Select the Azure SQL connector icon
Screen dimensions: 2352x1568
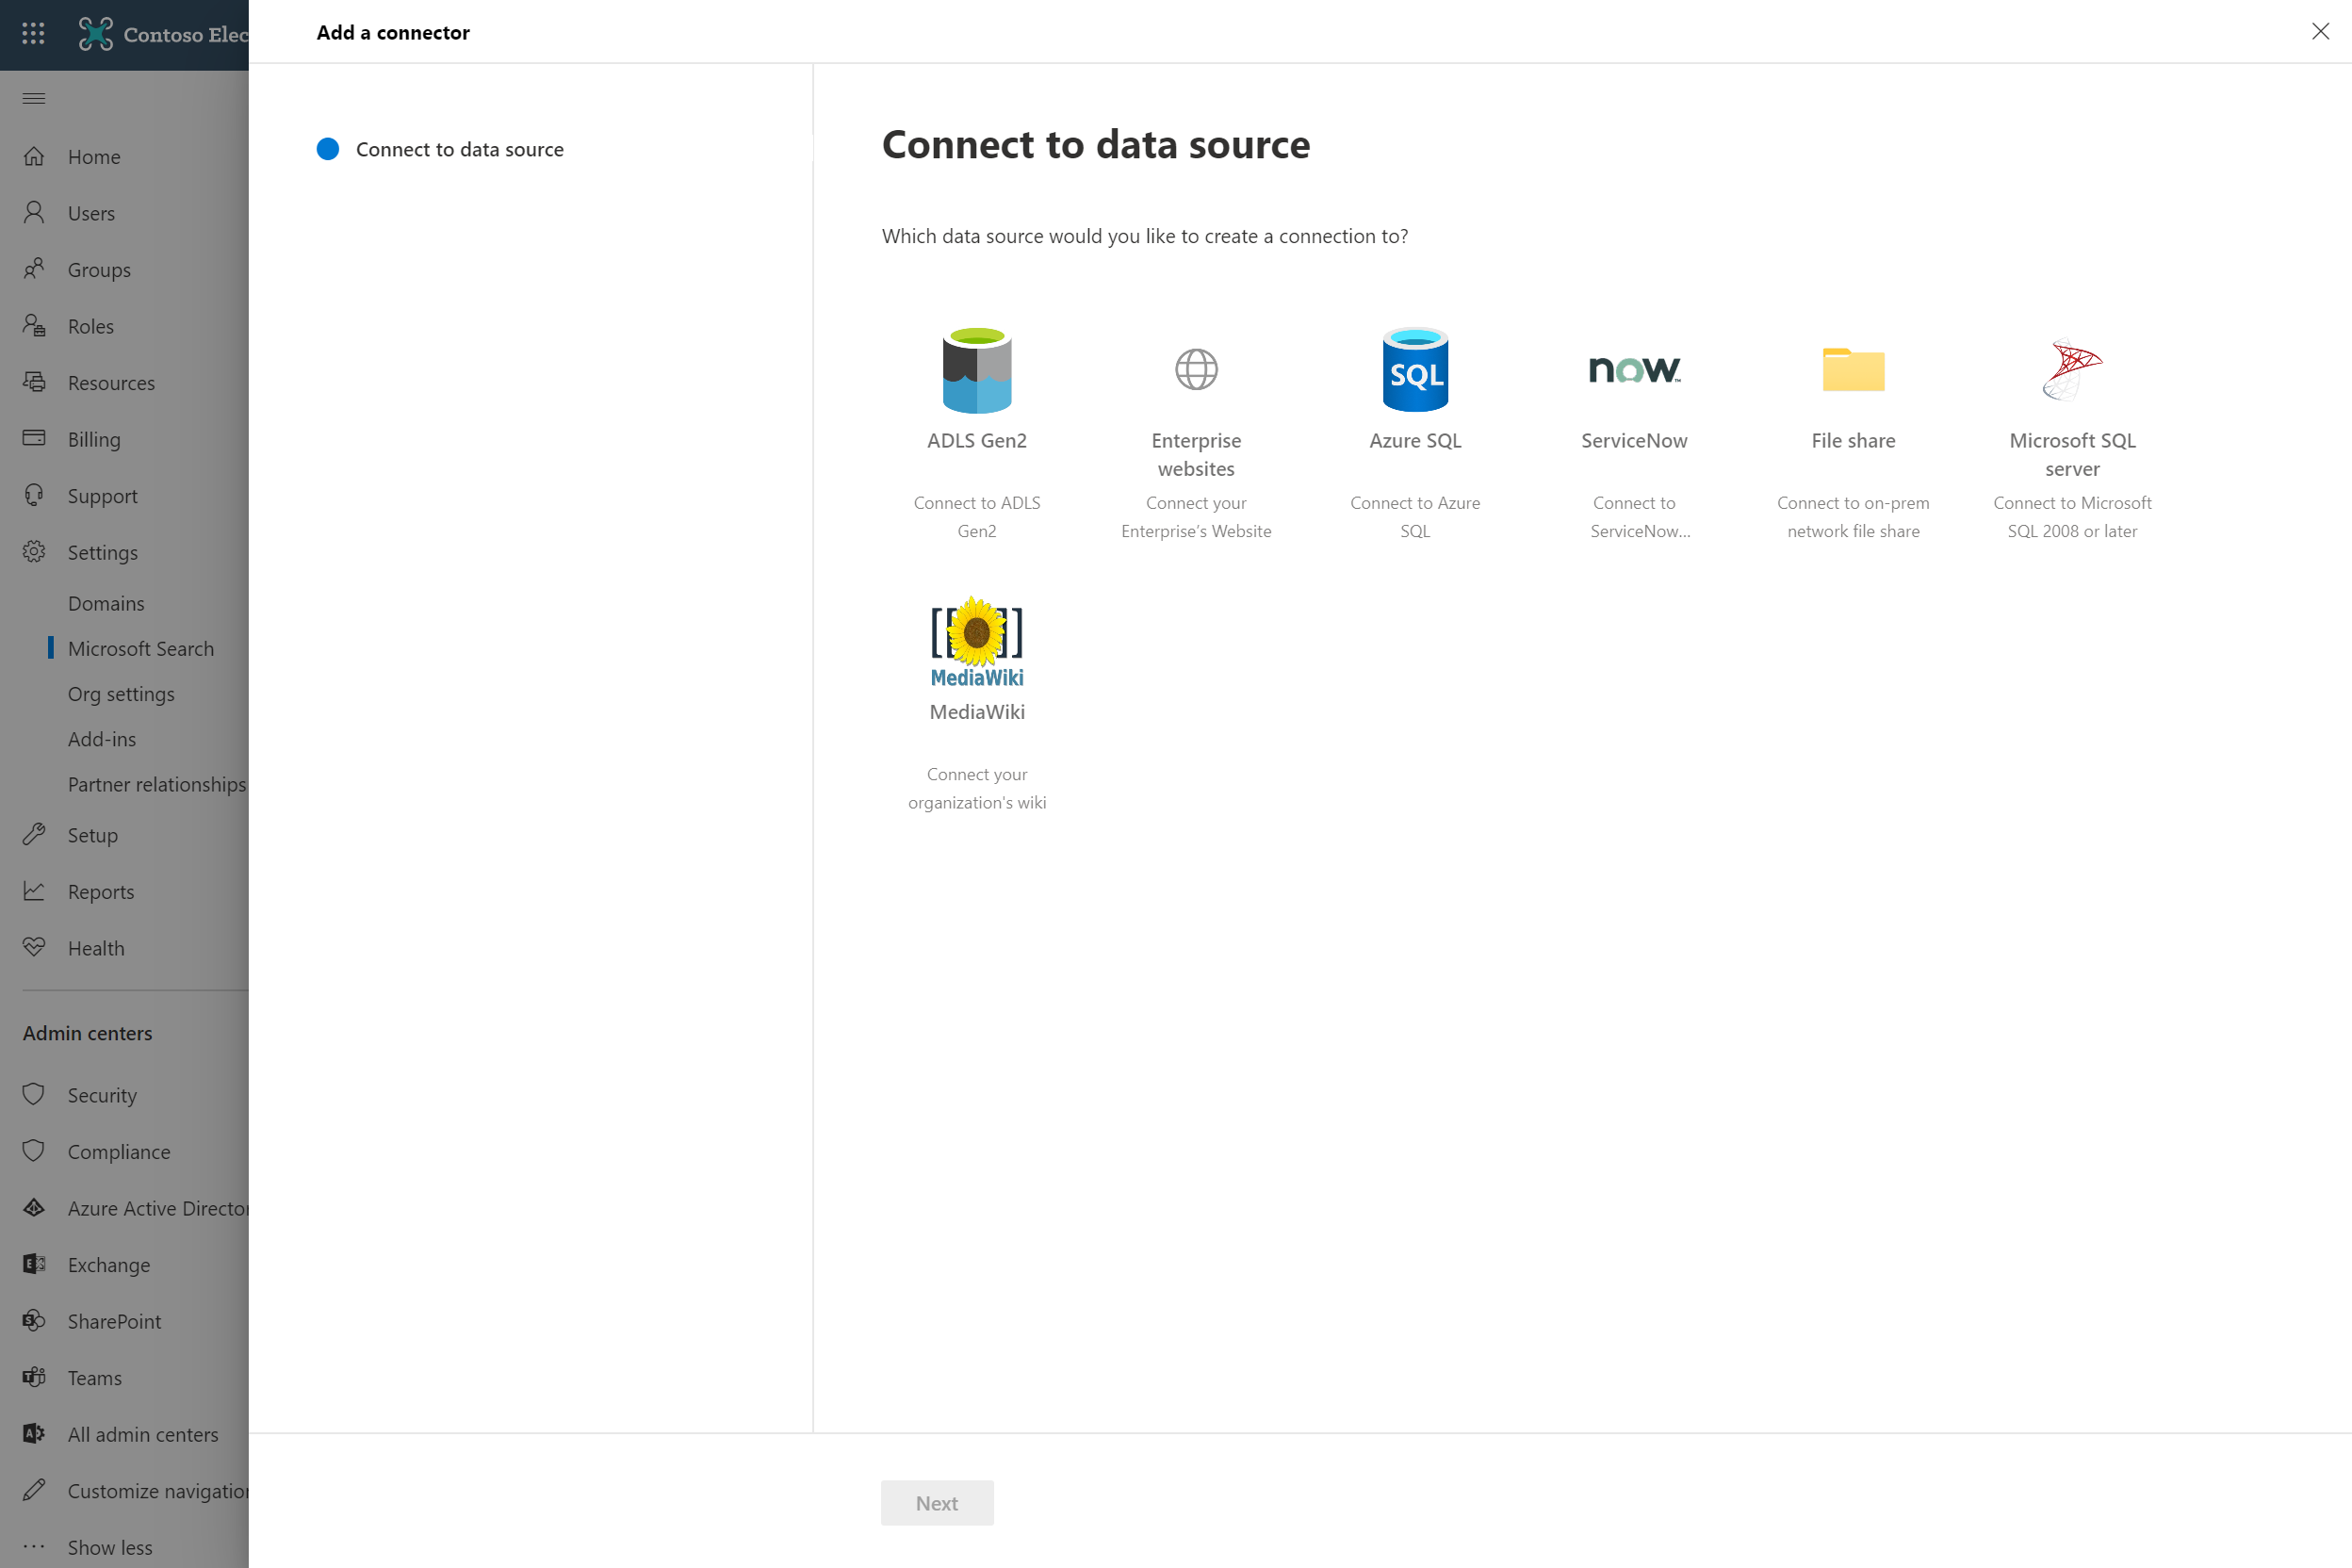[1414, 369]
